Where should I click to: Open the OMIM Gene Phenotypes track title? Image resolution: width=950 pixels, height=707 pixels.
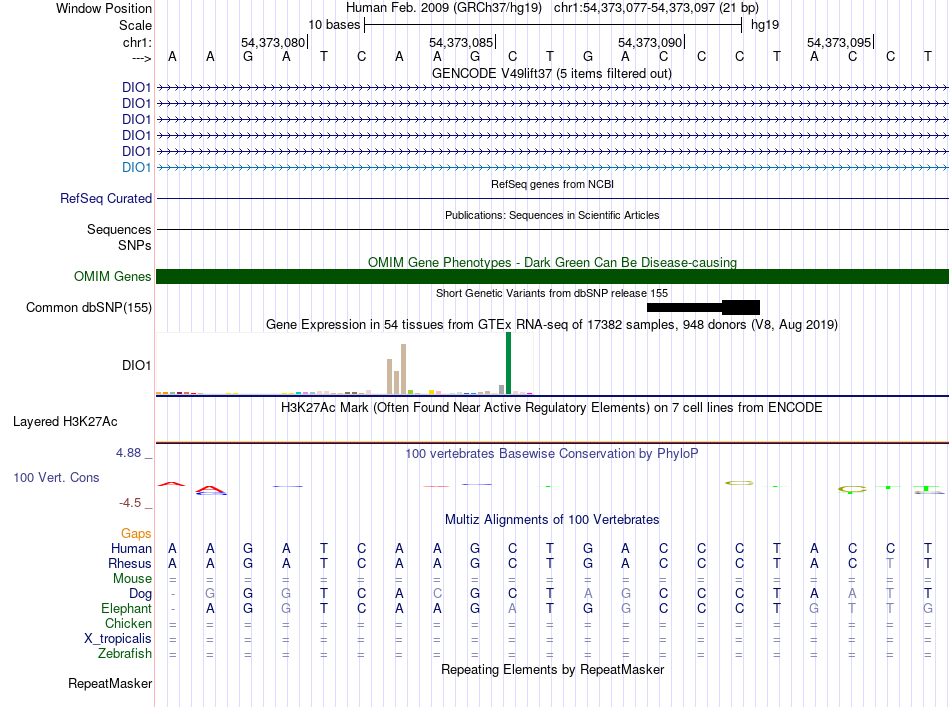coord(551,262)
